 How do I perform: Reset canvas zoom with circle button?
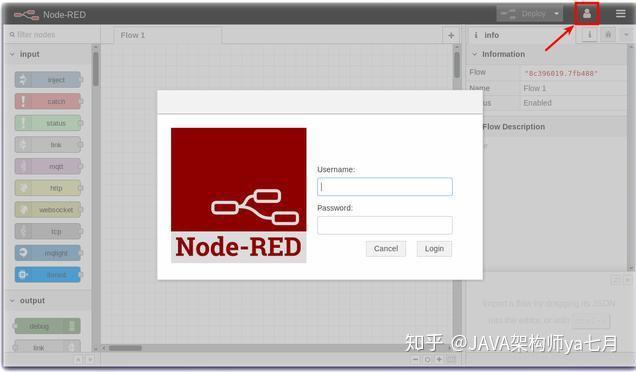(427, 359)
